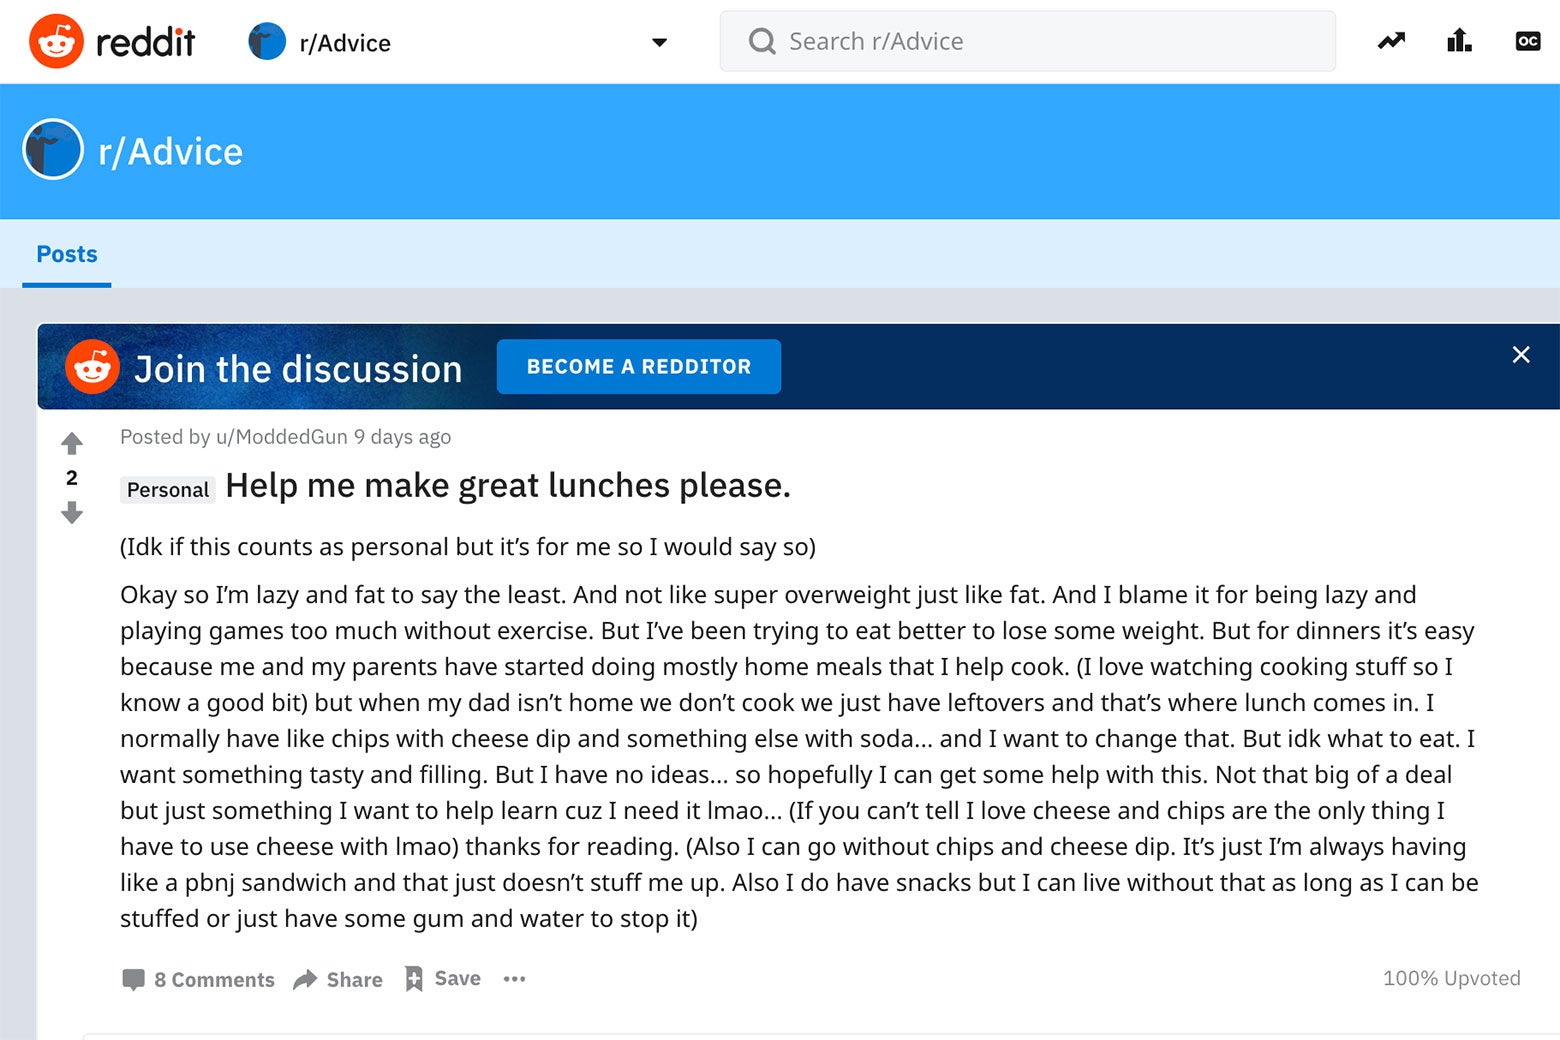
Task: Open the r/Advice community dropdown
Action: pos(657,43)
